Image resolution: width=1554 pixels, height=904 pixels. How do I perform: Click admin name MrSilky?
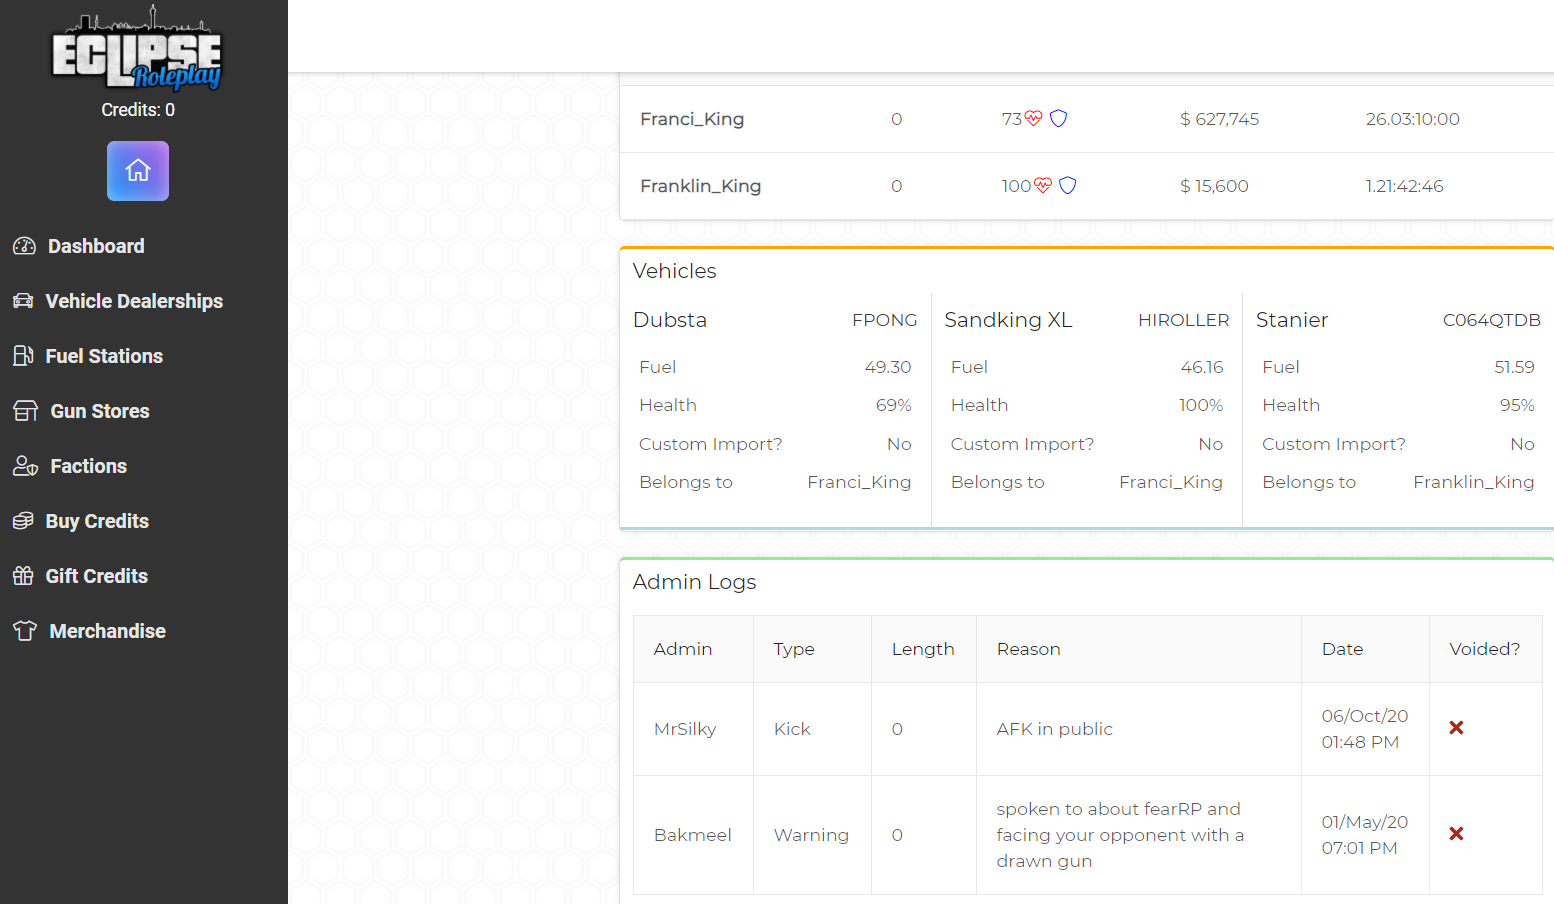click(685, 729)
